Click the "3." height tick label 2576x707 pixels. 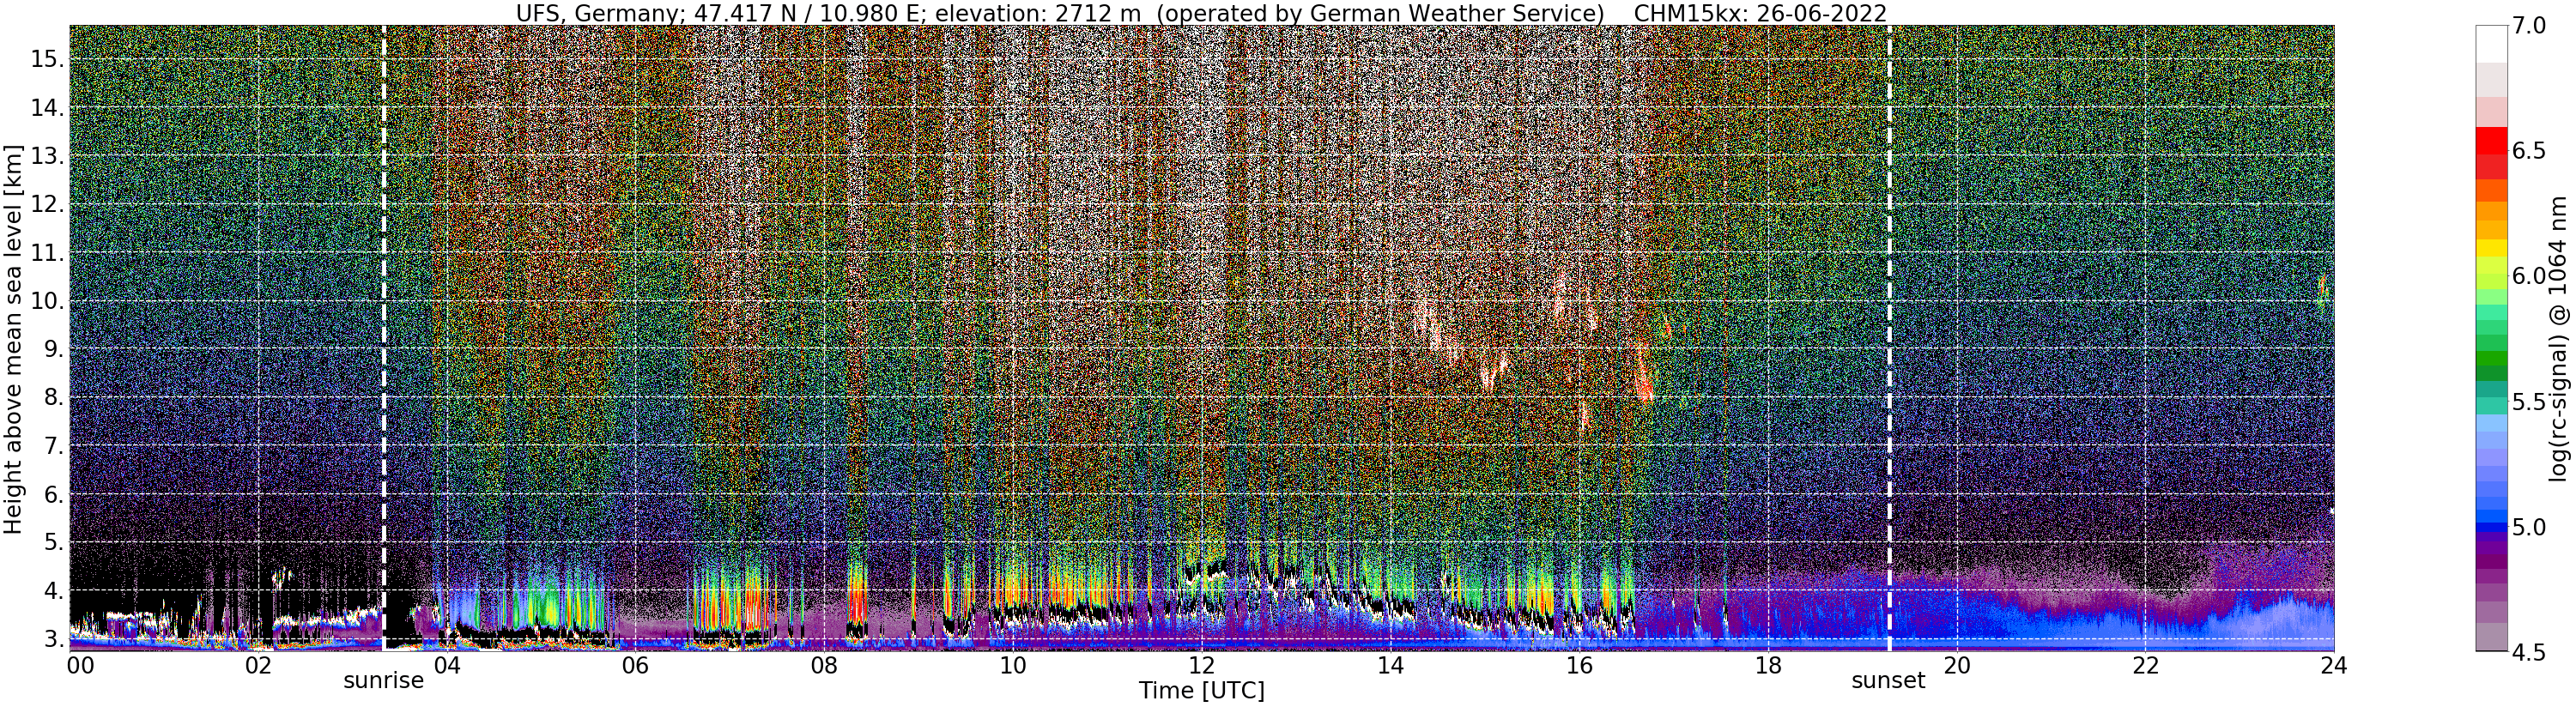(x=54, y=639)
